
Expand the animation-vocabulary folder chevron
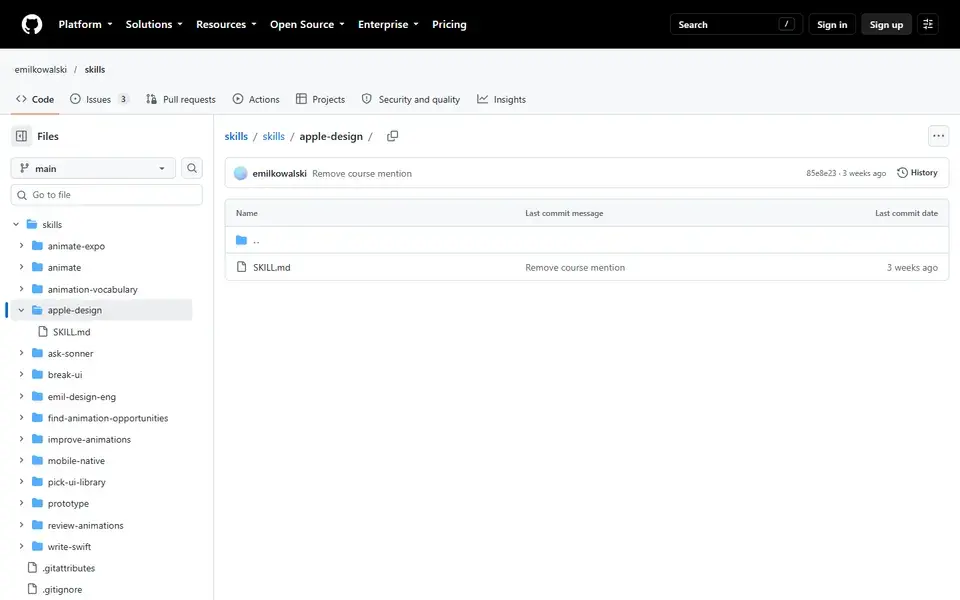pyautogui.click(x=21, y=288)
